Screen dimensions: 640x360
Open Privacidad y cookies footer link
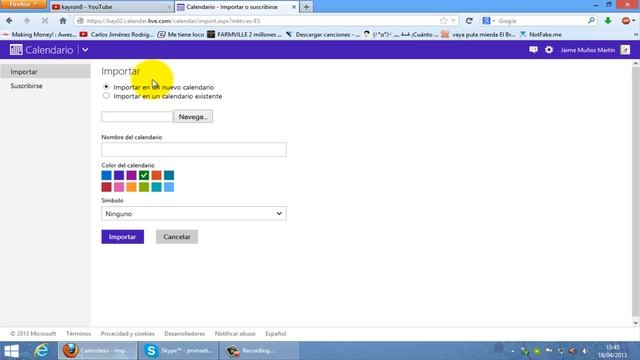pyautogui.click(x=127, y=333)
